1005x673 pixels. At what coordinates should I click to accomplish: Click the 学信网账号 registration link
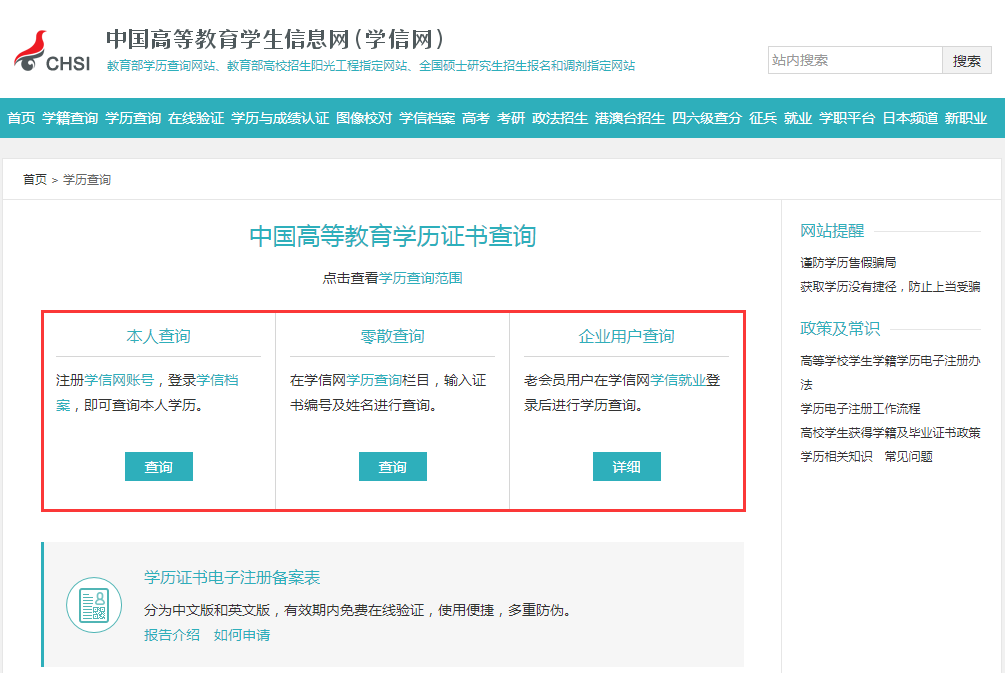point(119,380)
